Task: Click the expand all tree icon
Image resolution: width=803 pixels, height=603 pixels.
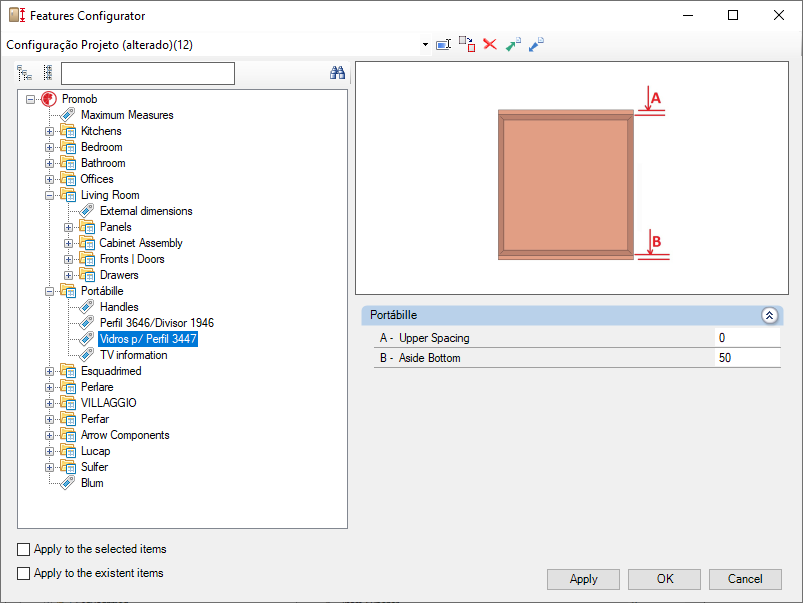Action: pyautogui.click(x=25, y=73)
